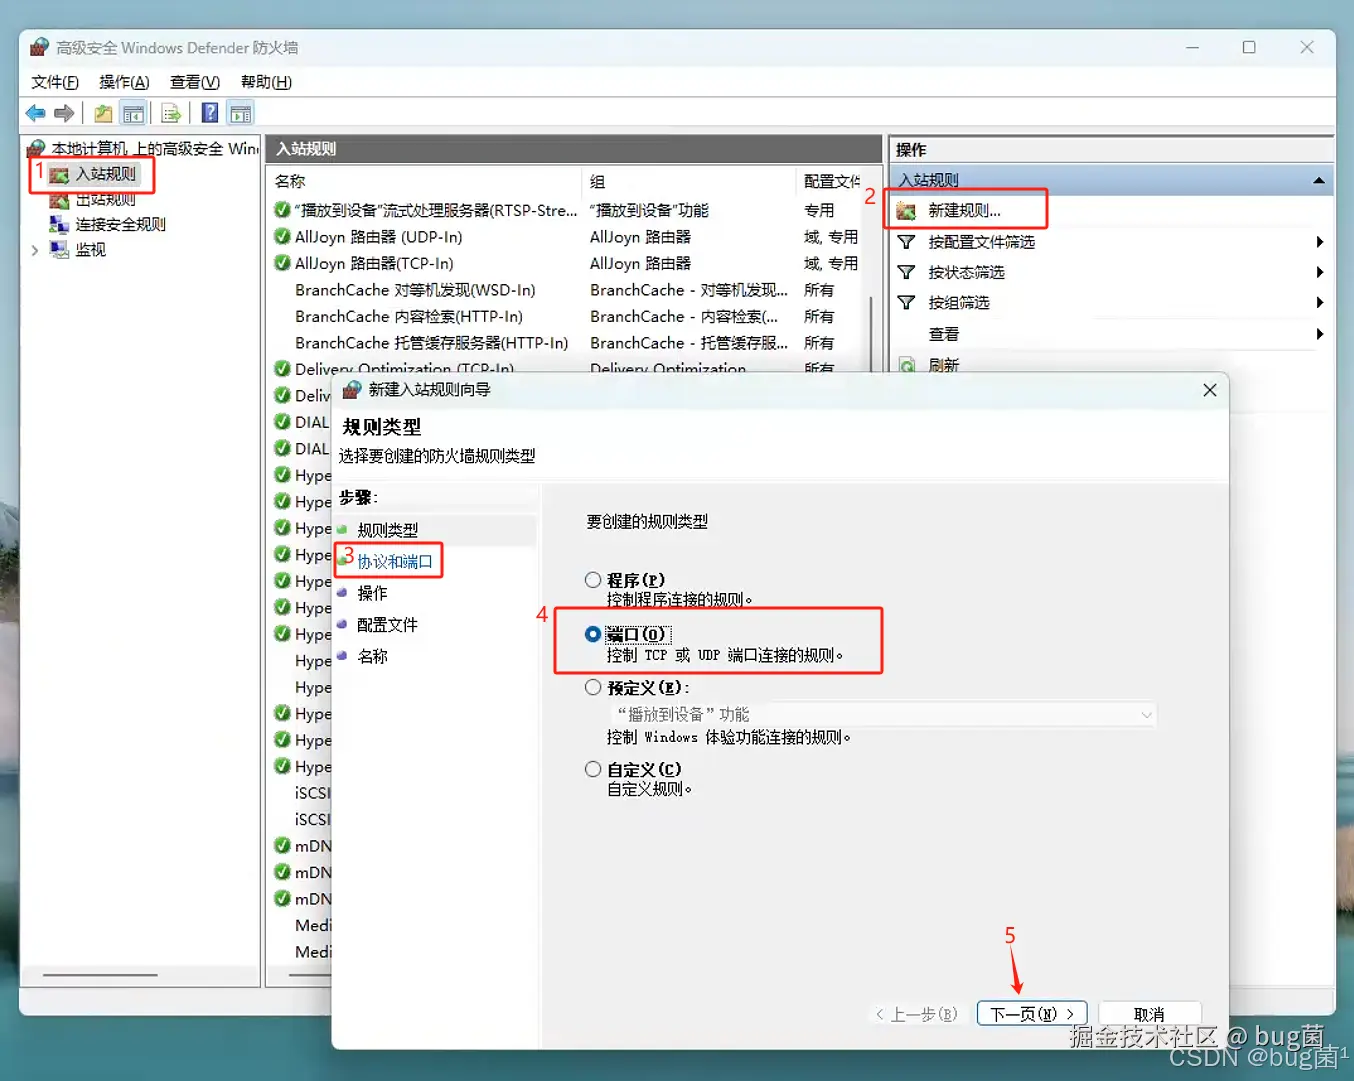Viewport: 1354px width, 1081px height.
Task: Click the Forward arrow toolbar icon
Action: (64, 113)
